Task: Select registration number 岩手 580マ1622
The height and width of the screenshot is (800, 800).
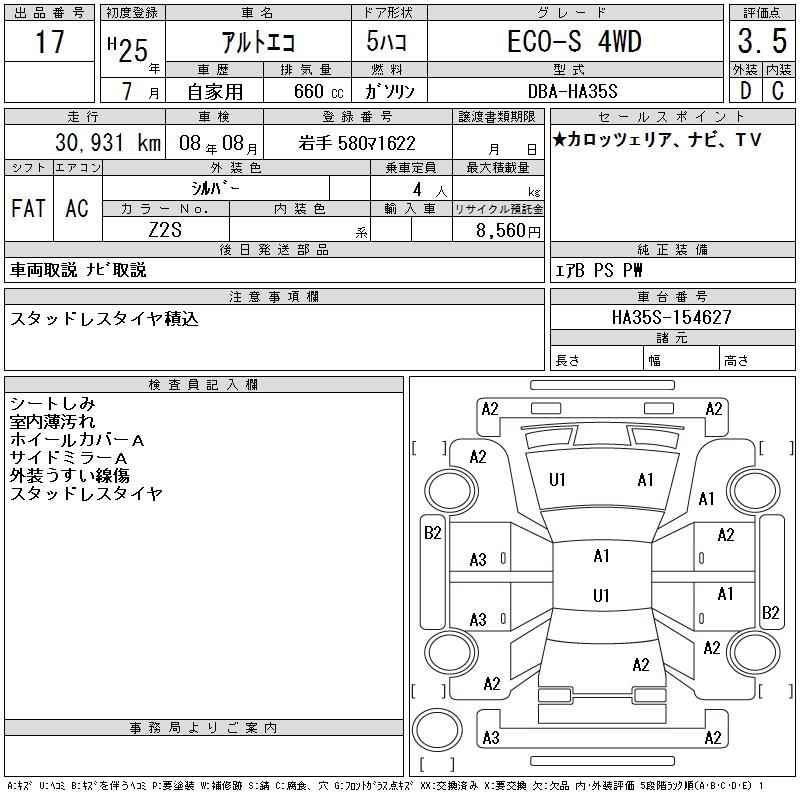Action: [x=357, y=143]
